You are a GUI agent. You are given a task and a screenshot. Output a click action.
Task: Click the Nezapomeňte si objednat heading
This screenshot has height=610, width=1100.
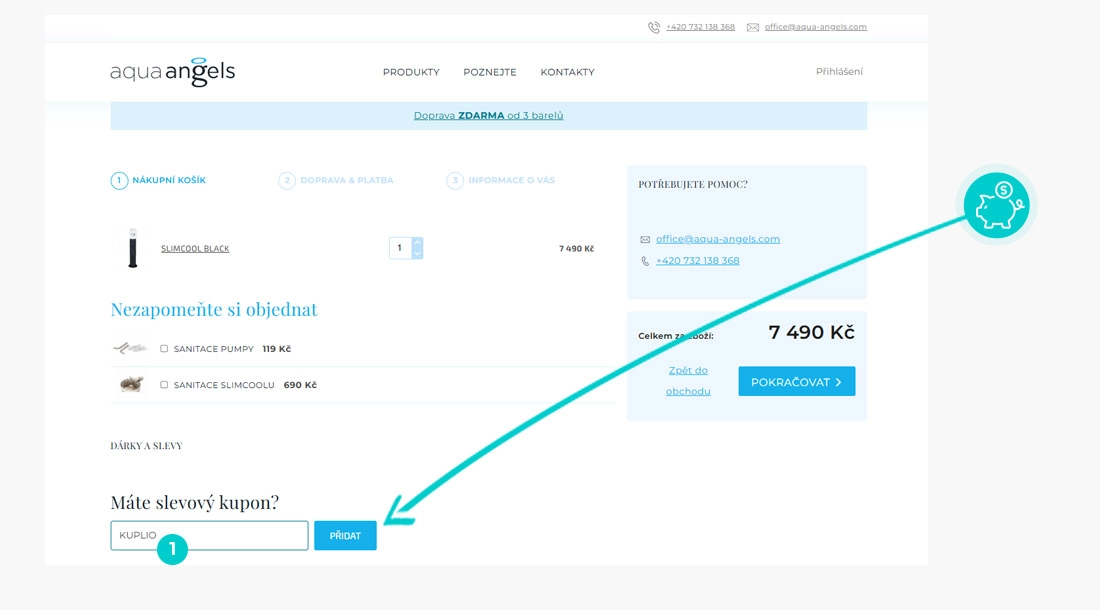click(214, 309)
